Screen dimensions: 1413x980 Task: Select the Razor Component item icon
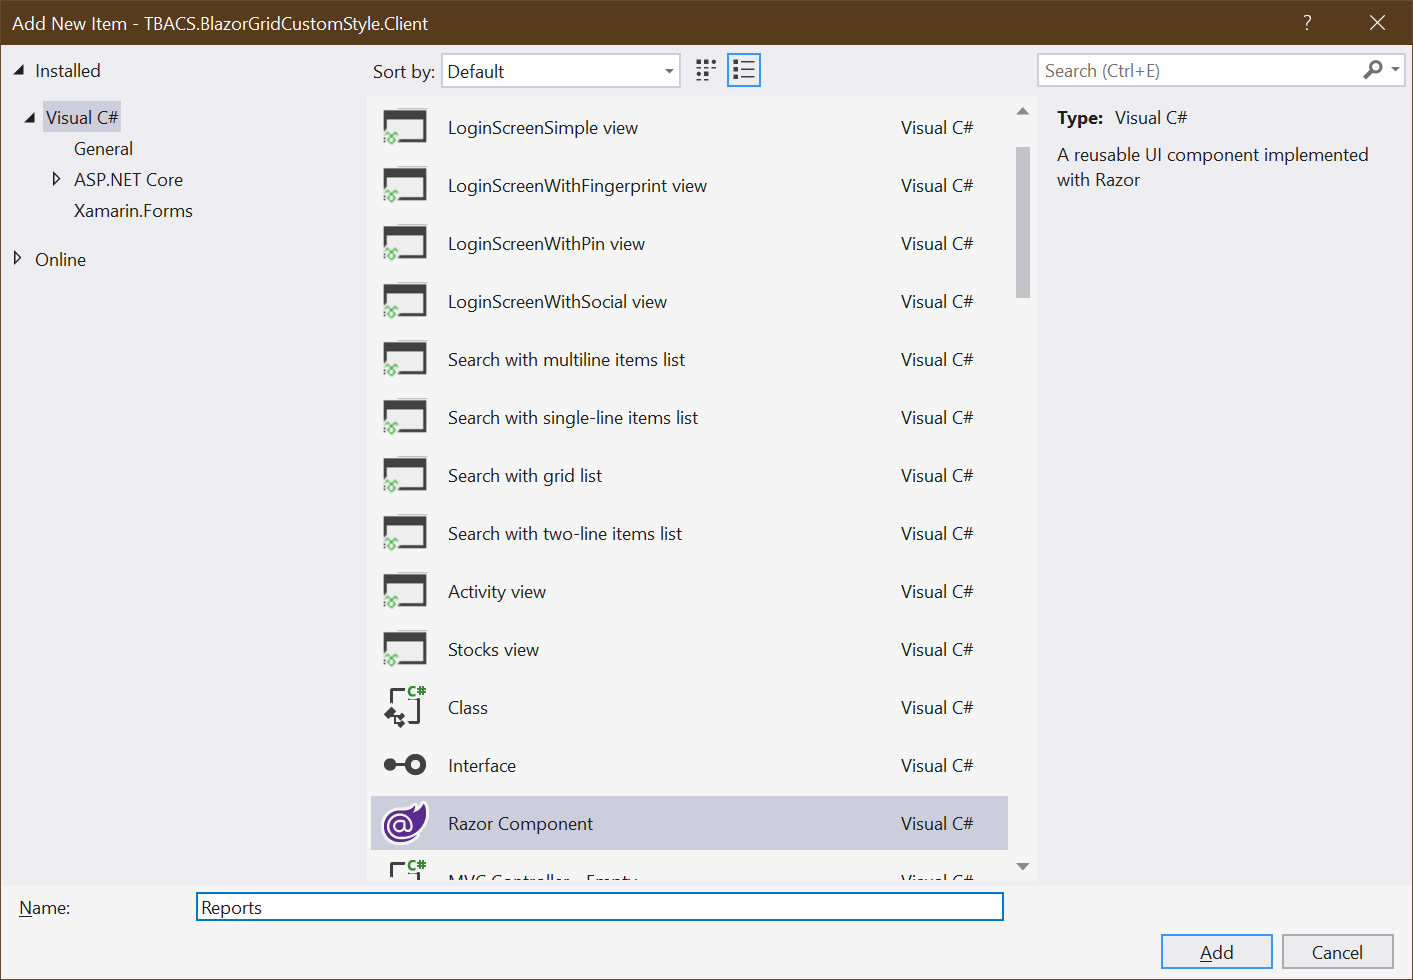(x=404, y=822)
